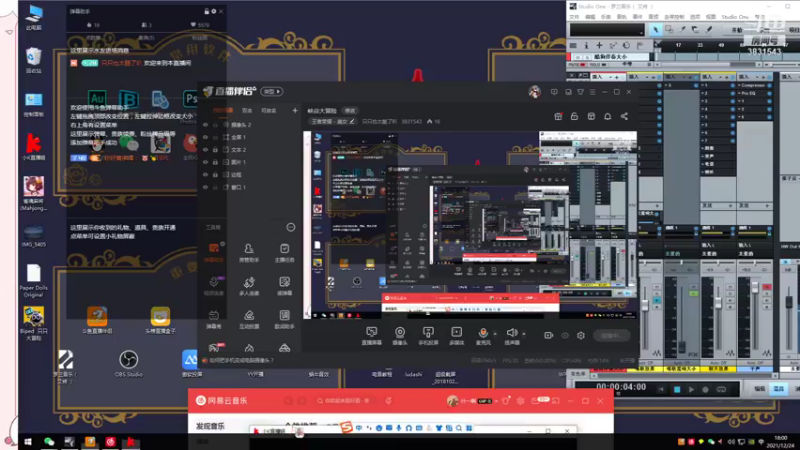Screen dimensions: 800x450
Task: Toggle visibility eye for 窗口 1 source
Action: pos(206,187)
